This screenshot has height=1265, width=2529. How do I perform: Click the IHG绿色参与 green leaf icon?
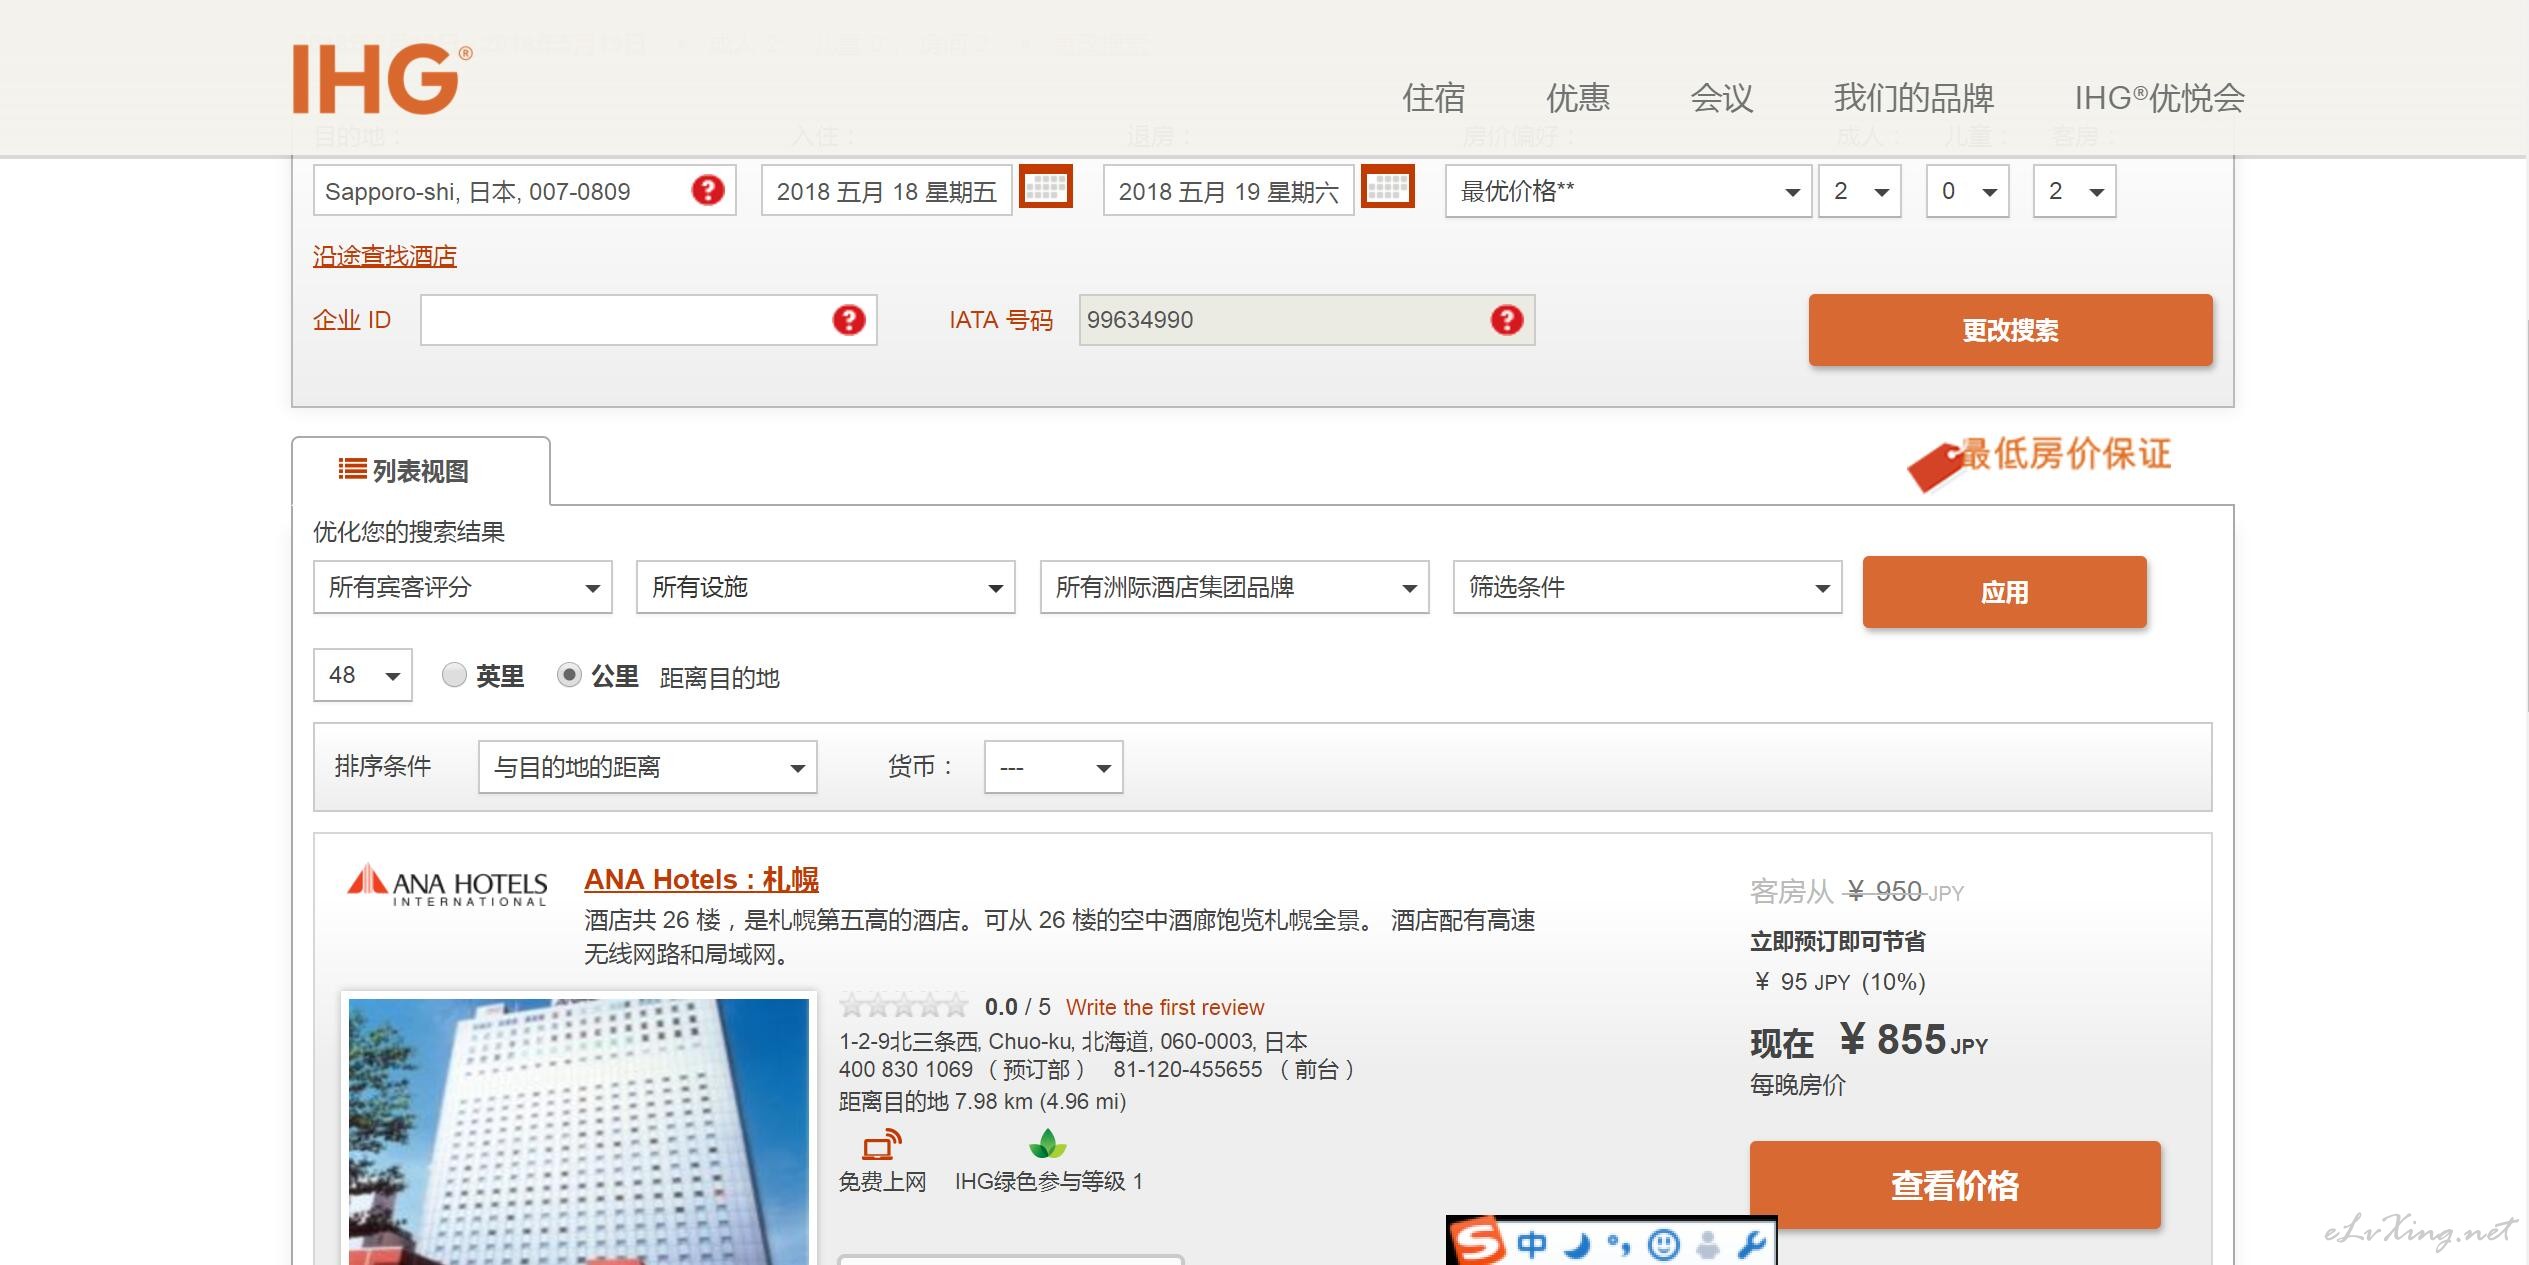click(x=1047, y=1144)
